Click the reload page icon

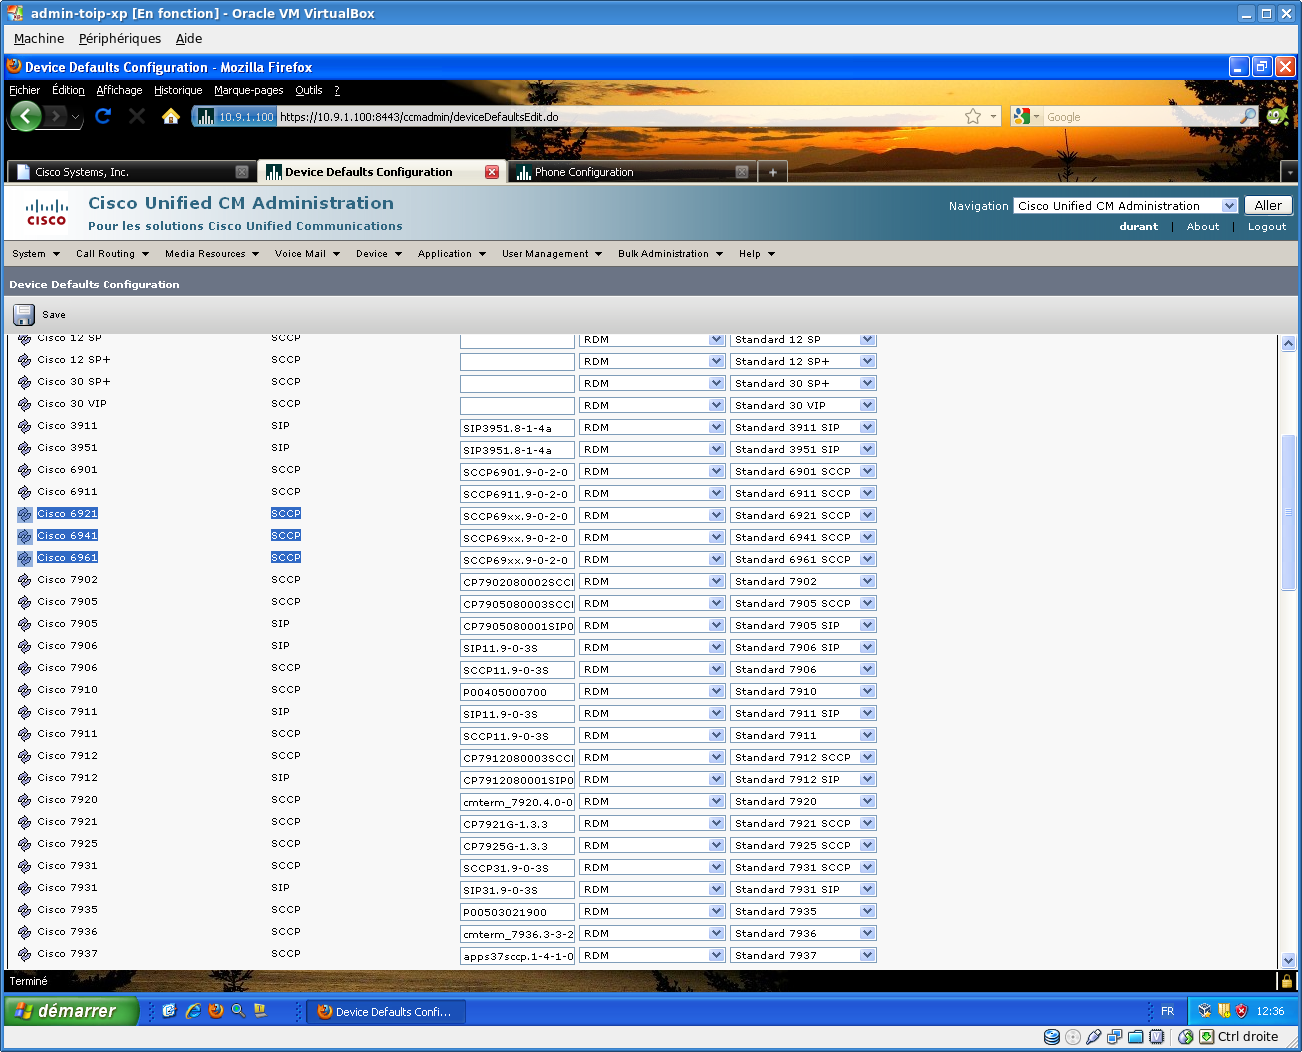click(103, 117)
